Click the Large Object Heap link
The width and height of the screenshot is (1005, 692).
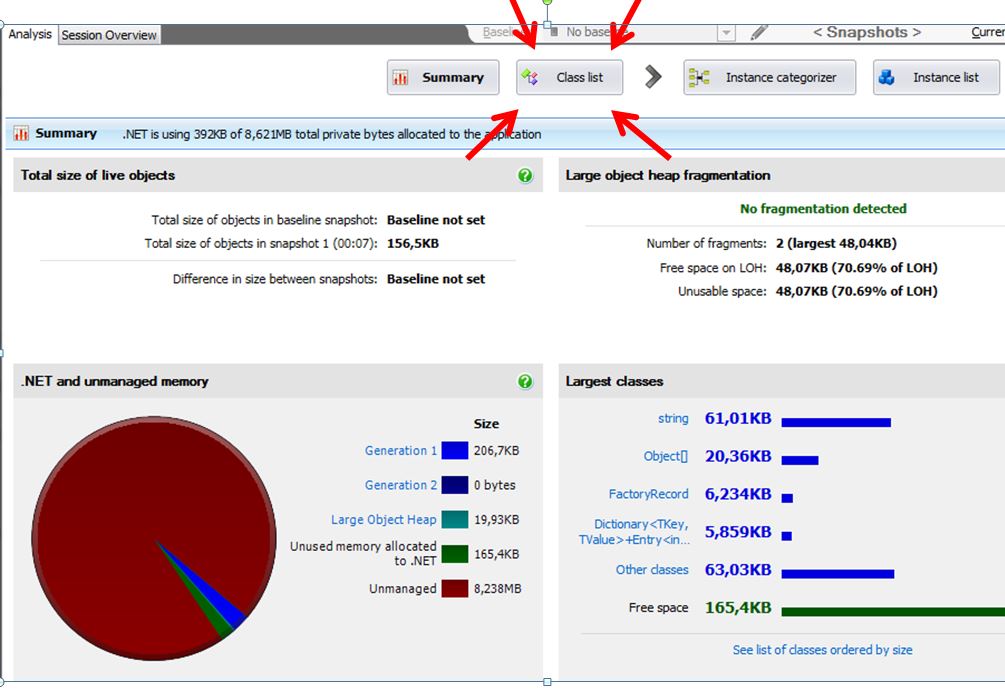[383, 520]
